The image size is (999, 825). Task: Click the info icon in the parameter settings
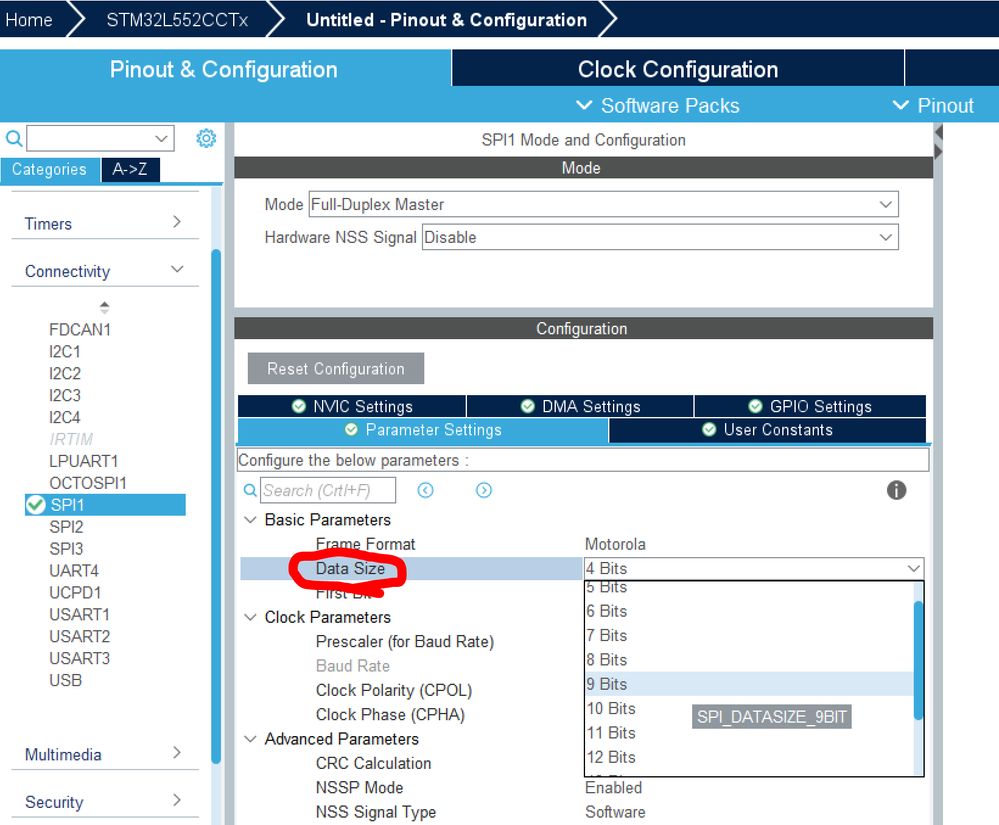click(896, 490)
